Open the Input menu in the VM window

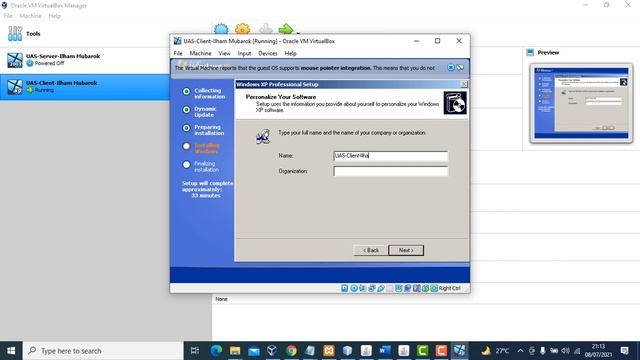point(244,53)
